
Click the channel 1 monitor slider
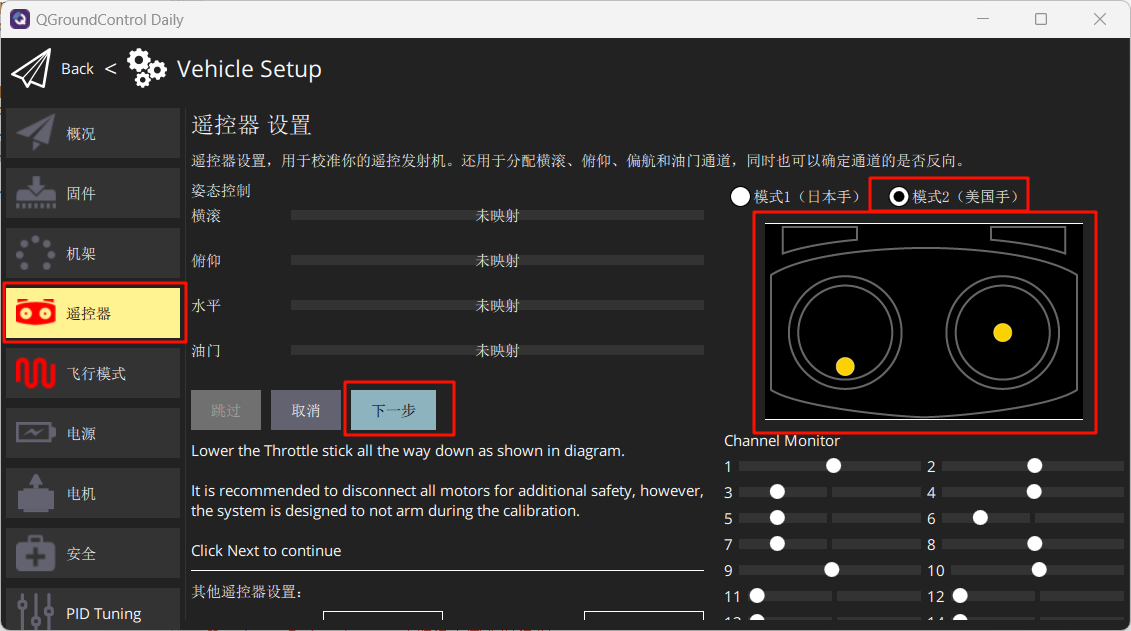pyautogui.click(x=829, y=466)
